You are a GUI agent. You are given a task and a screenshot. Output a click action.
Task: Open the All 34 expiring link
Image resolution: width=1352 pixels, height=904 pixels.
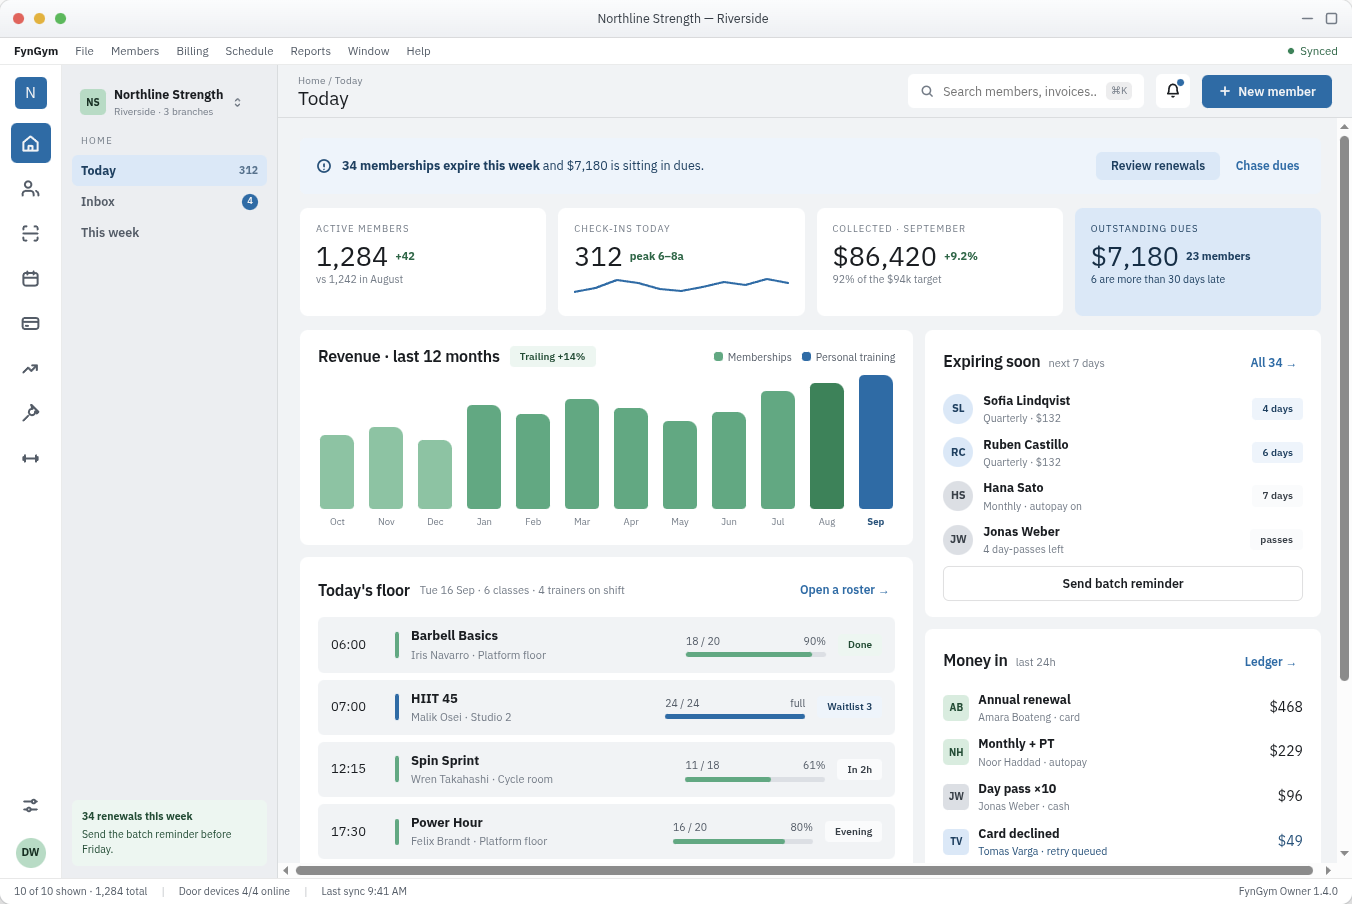click(x=1273, y=363)
